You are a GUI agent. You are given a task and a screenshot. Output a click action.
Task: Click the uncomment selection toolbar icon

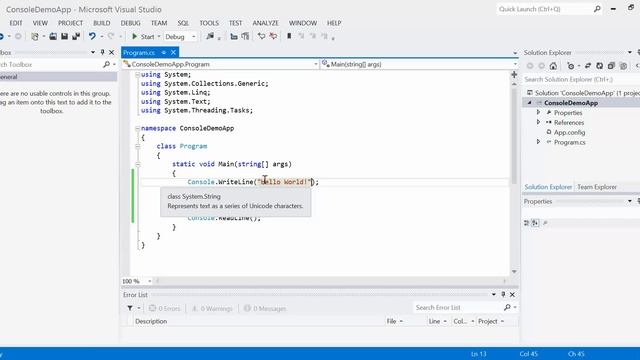coord(273,36)
